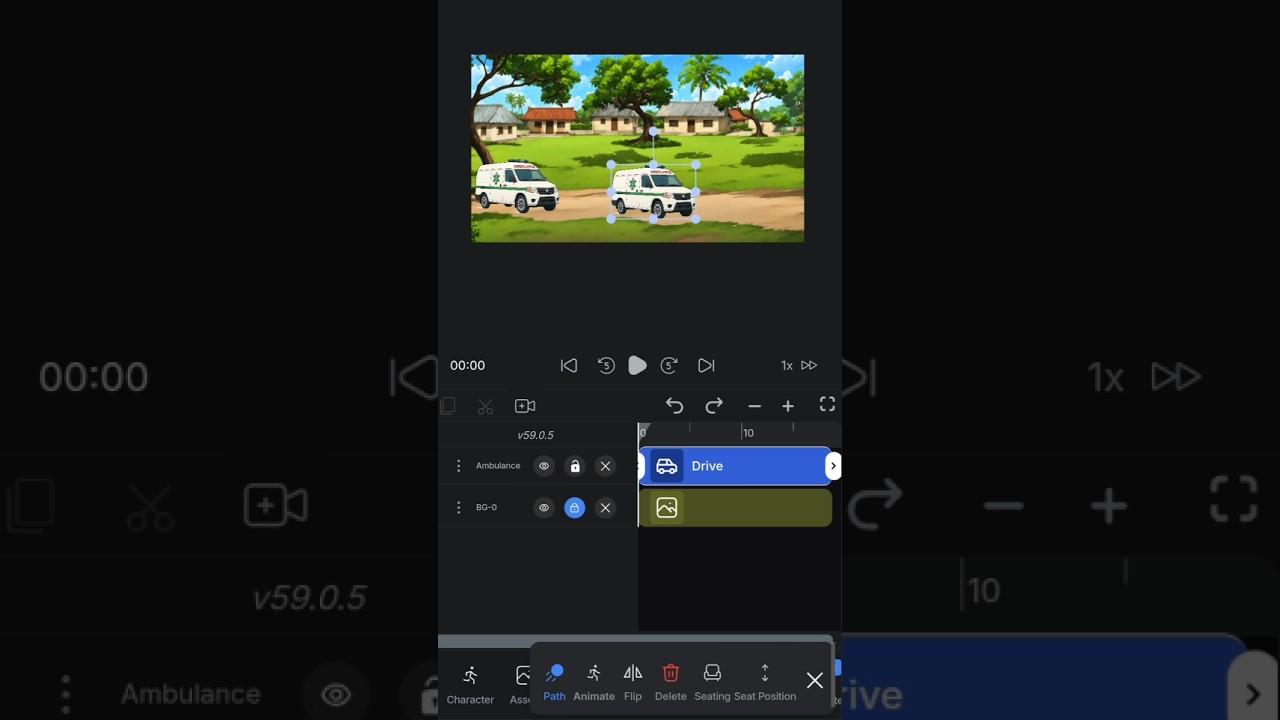Image resolution: width=1280 pixels, height=720 pixels.
Task: Select the Drive clip on timeline
Action: point(735,466)
